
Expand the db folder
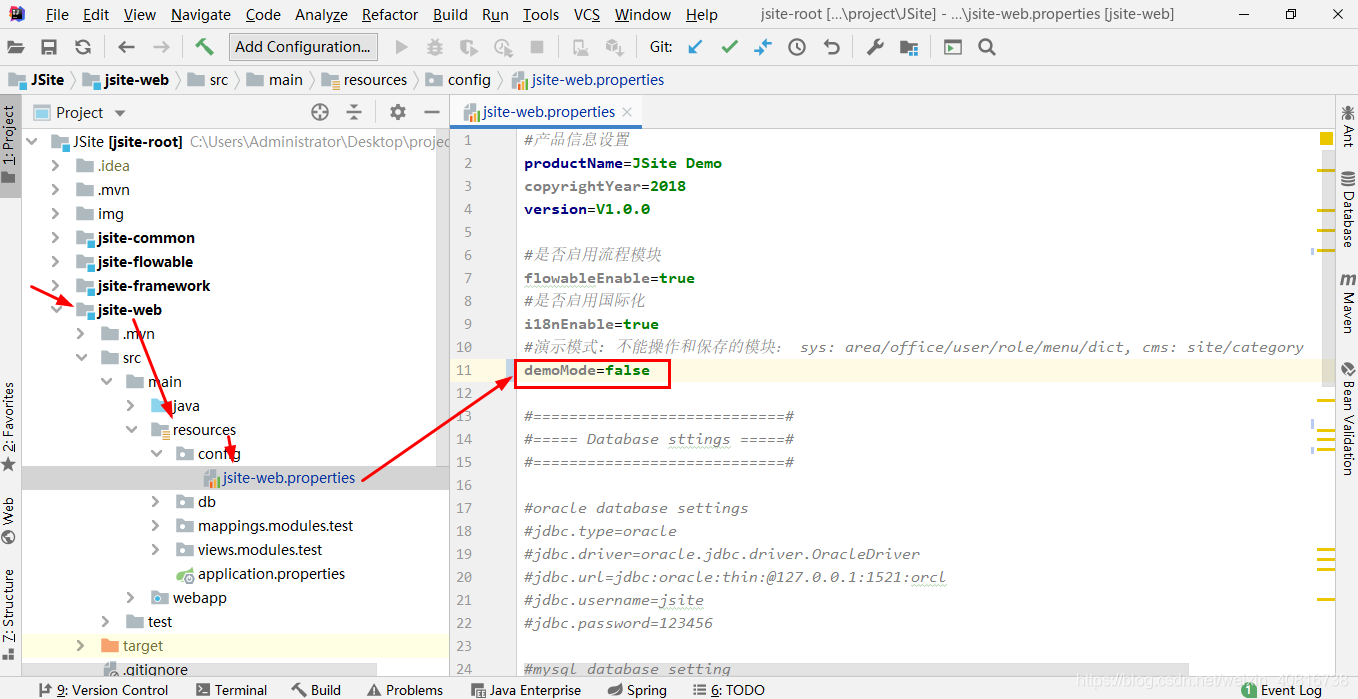point(155,502)
